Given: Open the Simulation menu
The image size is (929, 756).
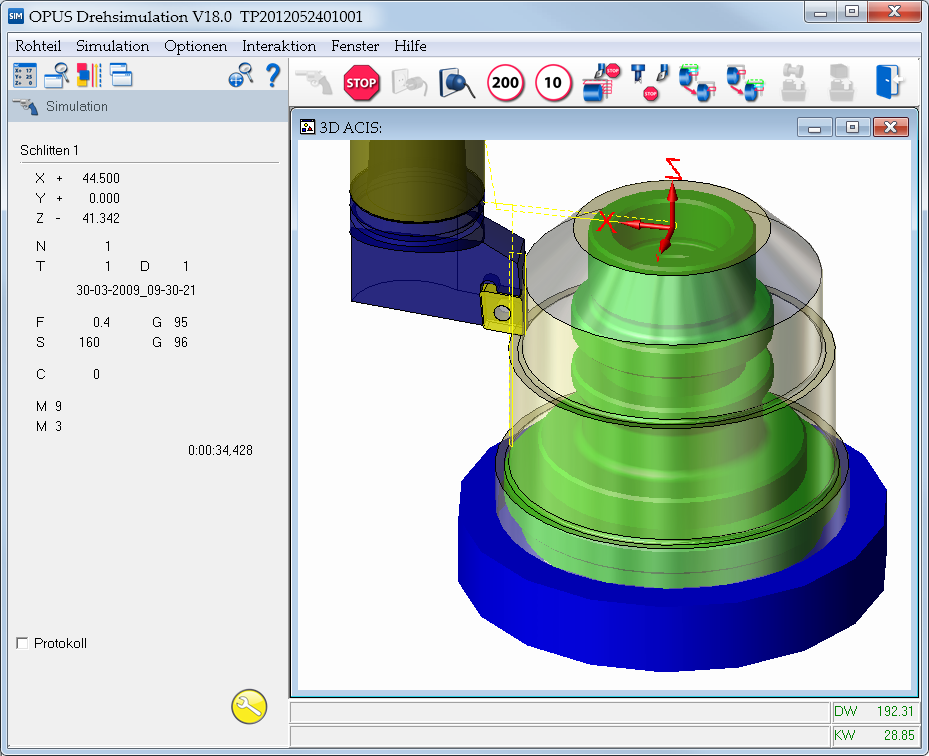Looking at the screenshot, I should tap(113, 46).
